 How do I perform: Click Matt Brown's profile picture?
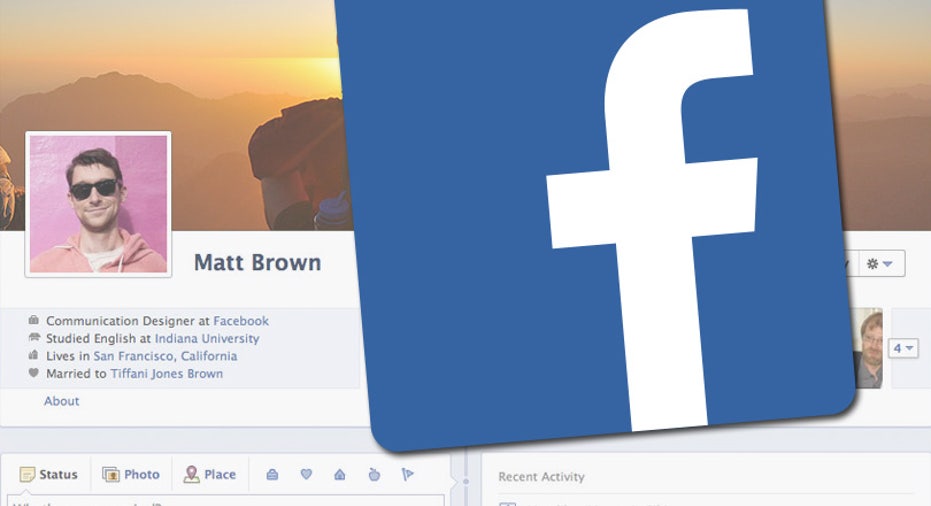coord(99,204)
